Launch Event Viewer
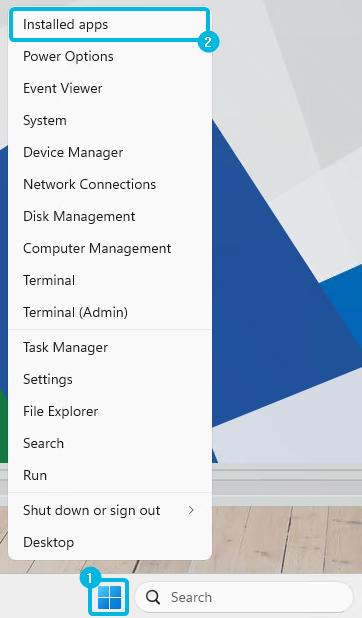 pyautogui.click(x=109, y=88)
